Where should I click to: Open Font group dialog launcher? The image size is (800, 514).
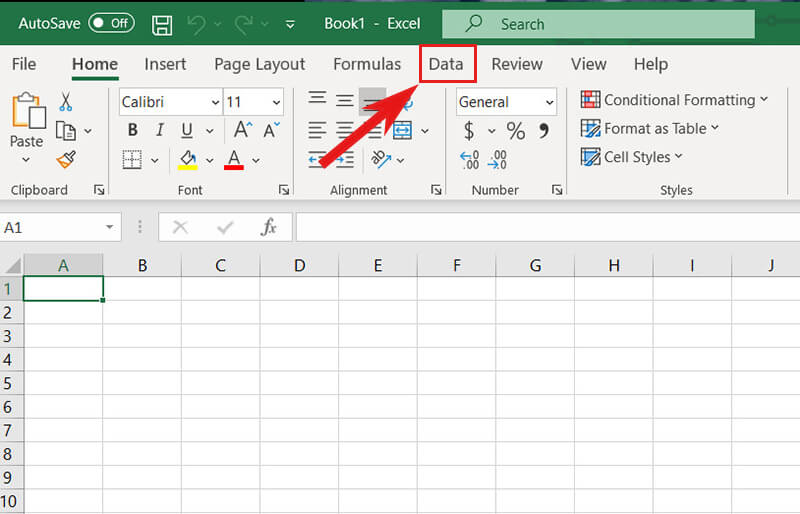tap(284, 190)
